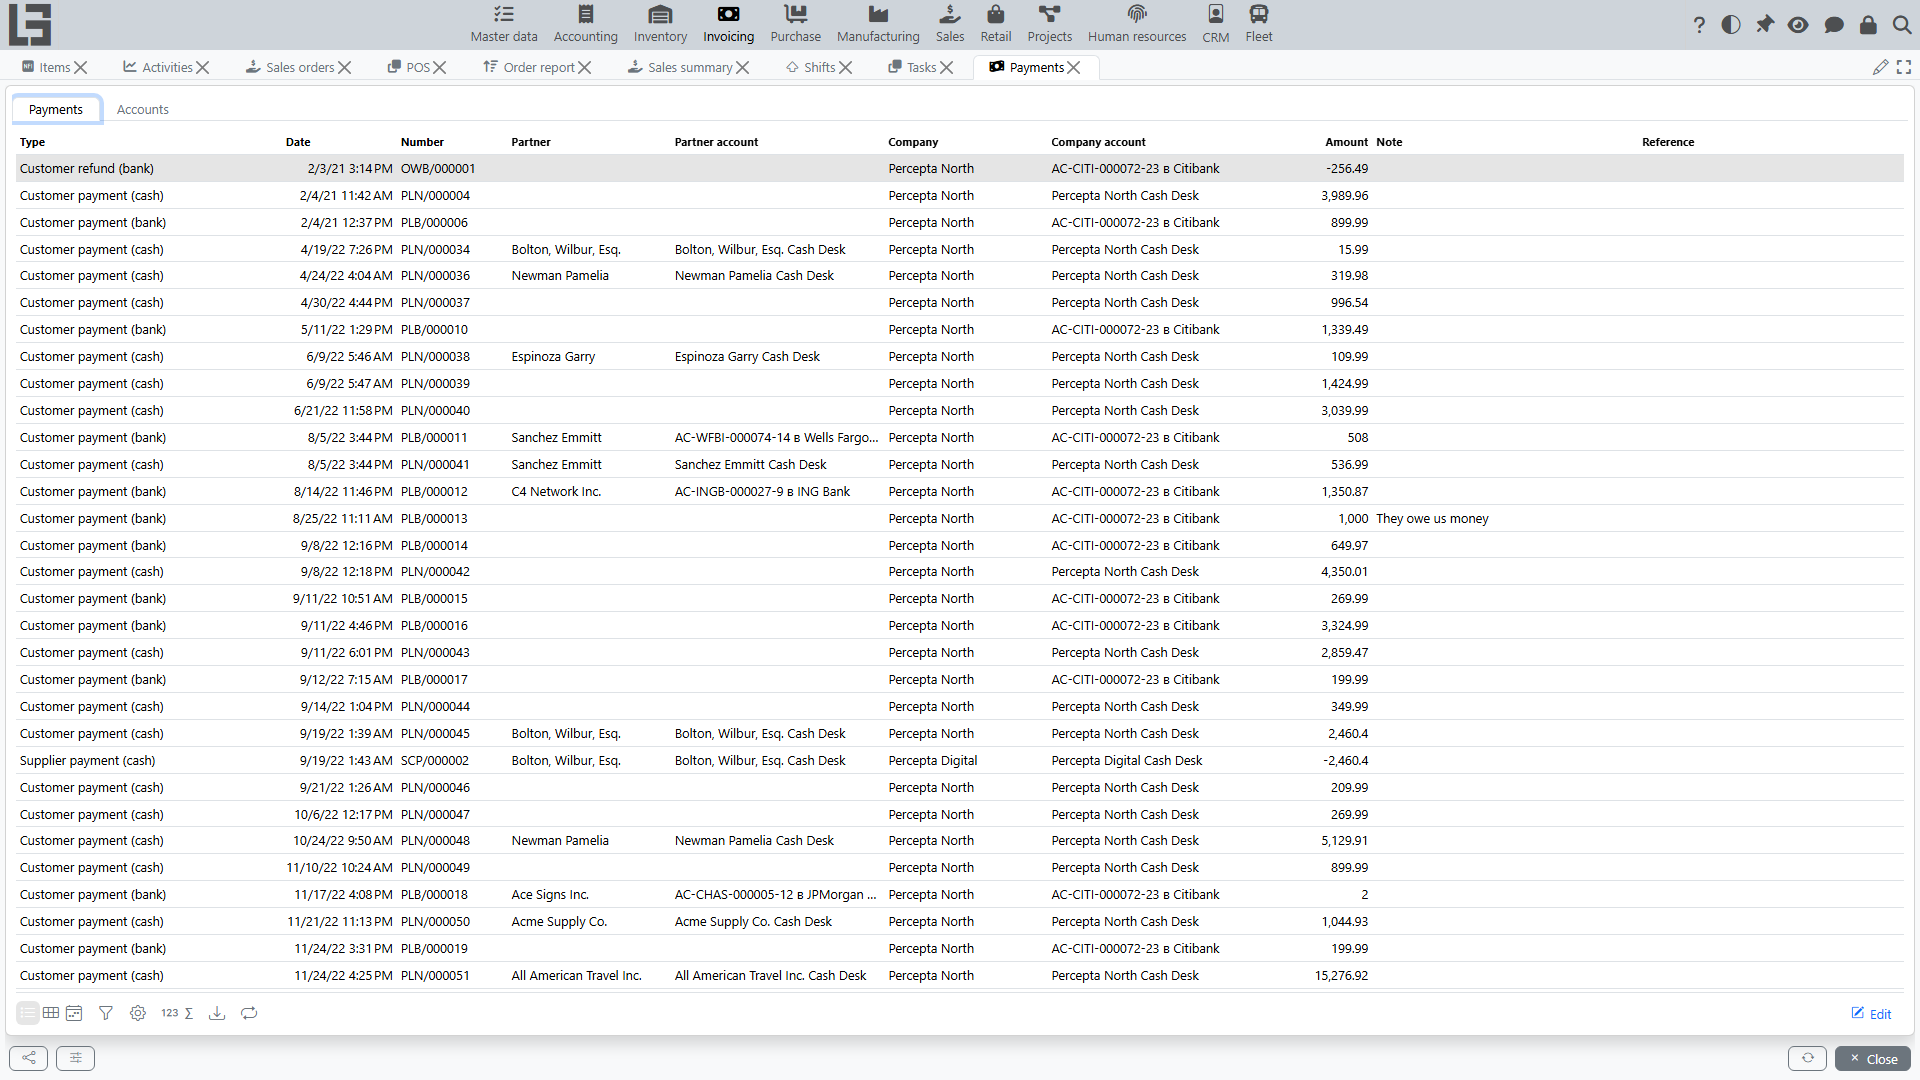This screenshot has height=1080, width=1920.
Task: Switch to the Sales summary tab
Action: [x=680, y=67]
